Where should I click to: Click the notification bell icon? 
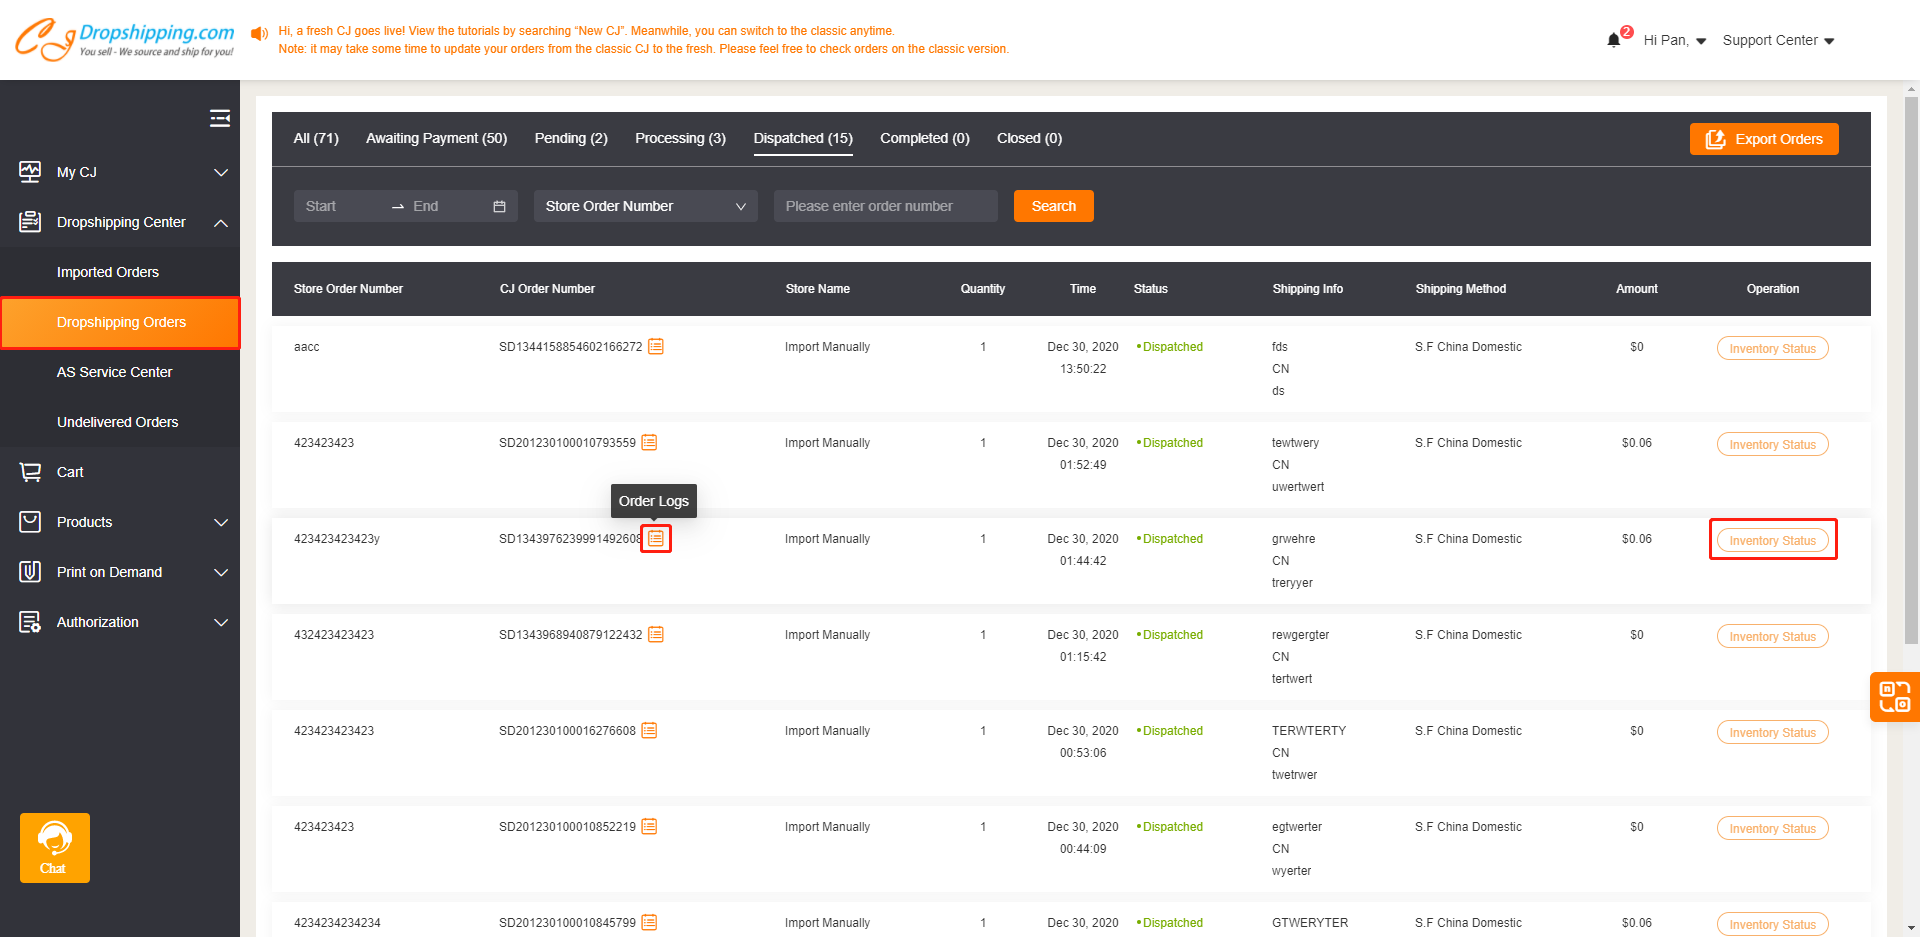tap(1613, 40)
